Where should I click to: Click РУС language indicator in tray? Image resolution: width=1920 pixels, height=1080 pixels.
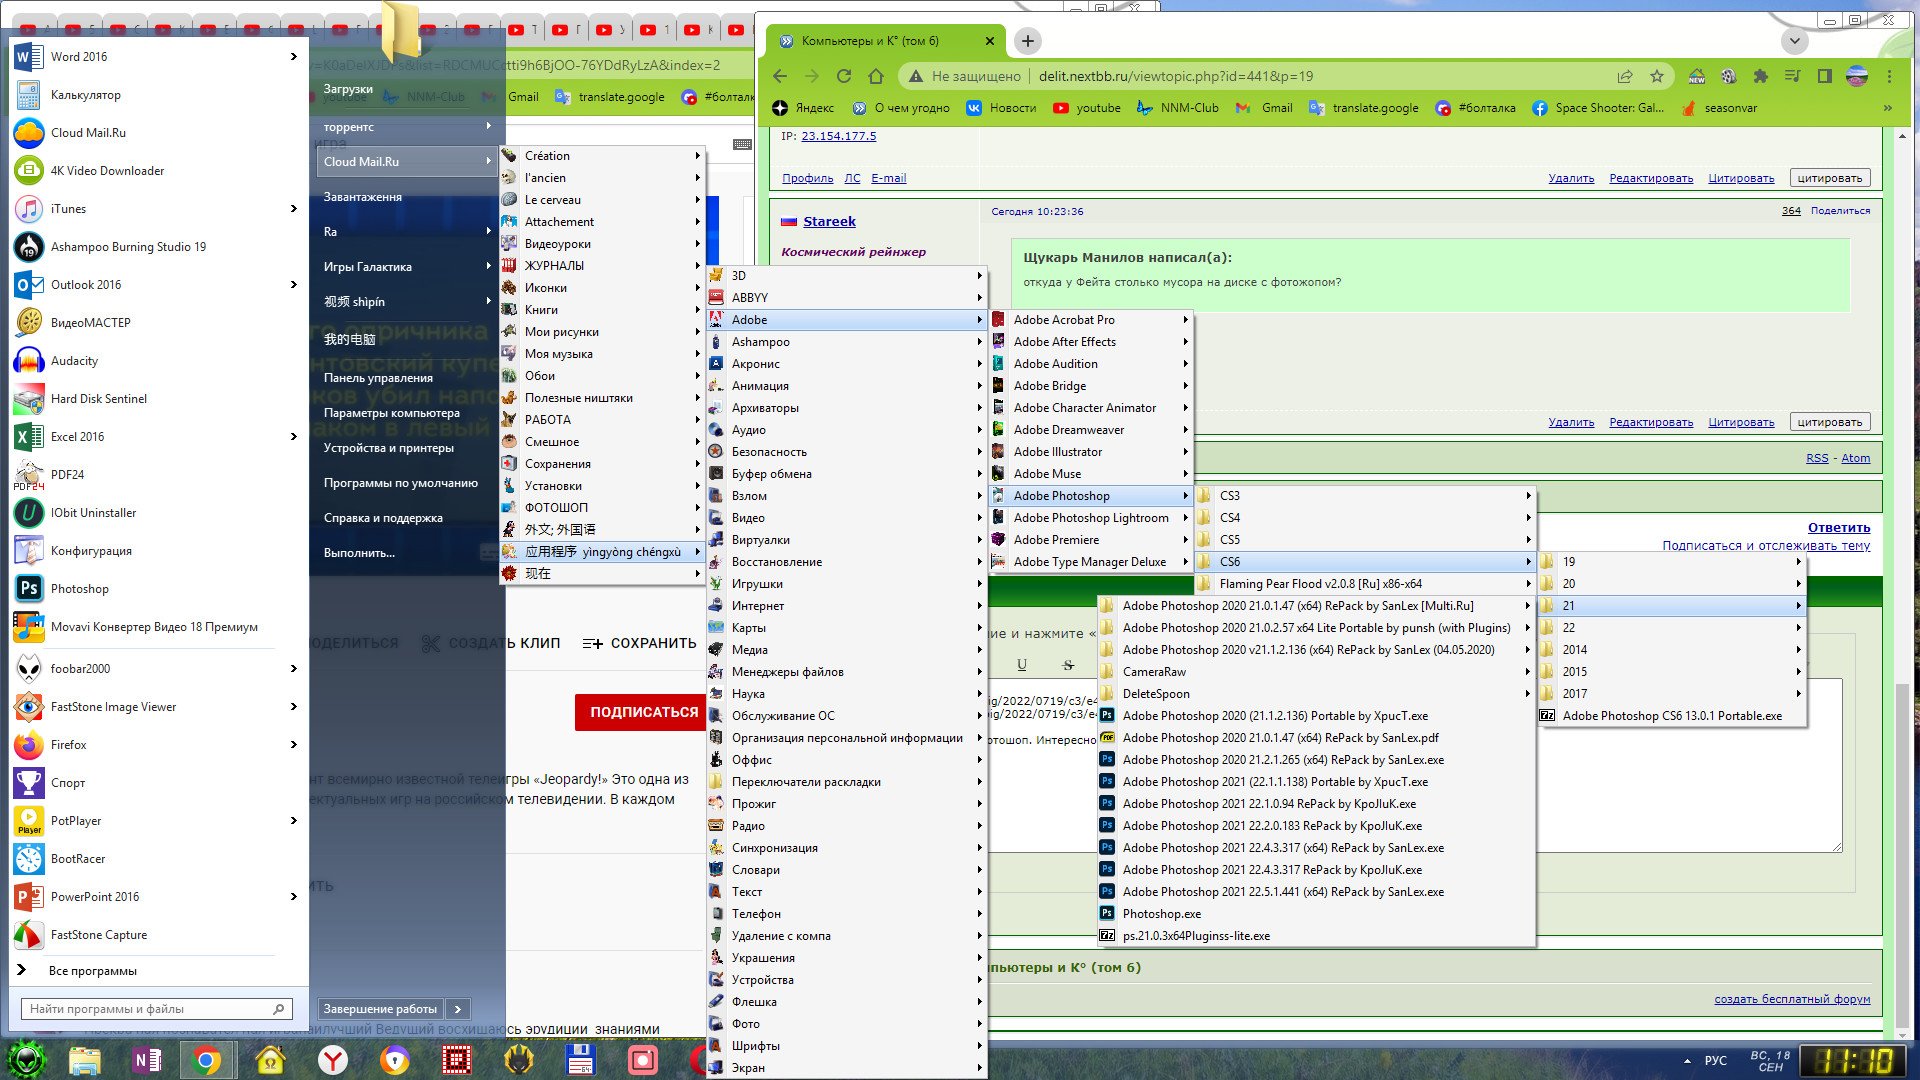1716,1060
